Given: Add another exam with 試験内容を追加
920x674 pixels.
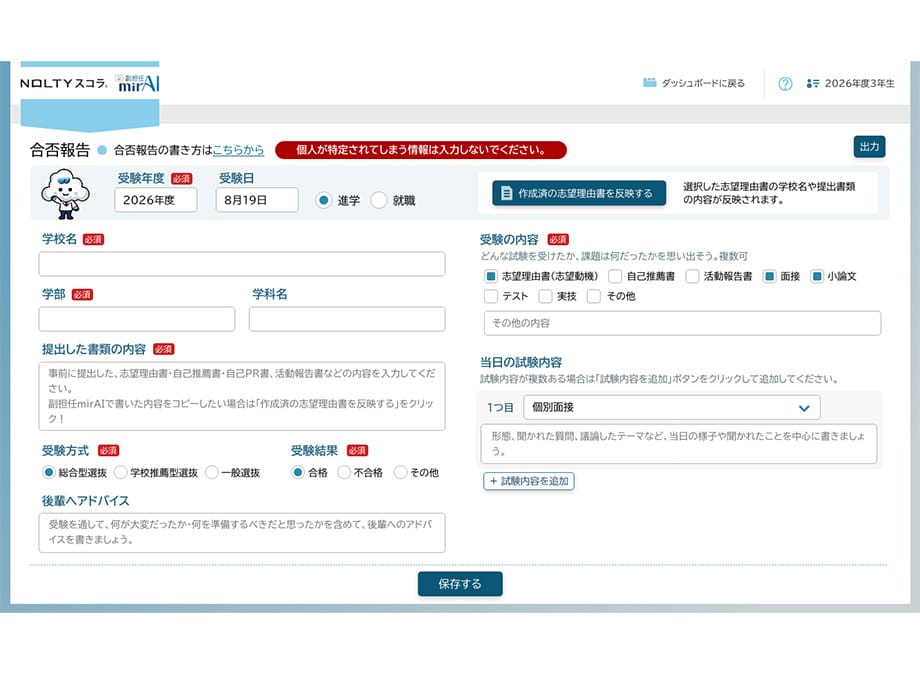Looking at the screenshot, I should click(x=529, y=481).
